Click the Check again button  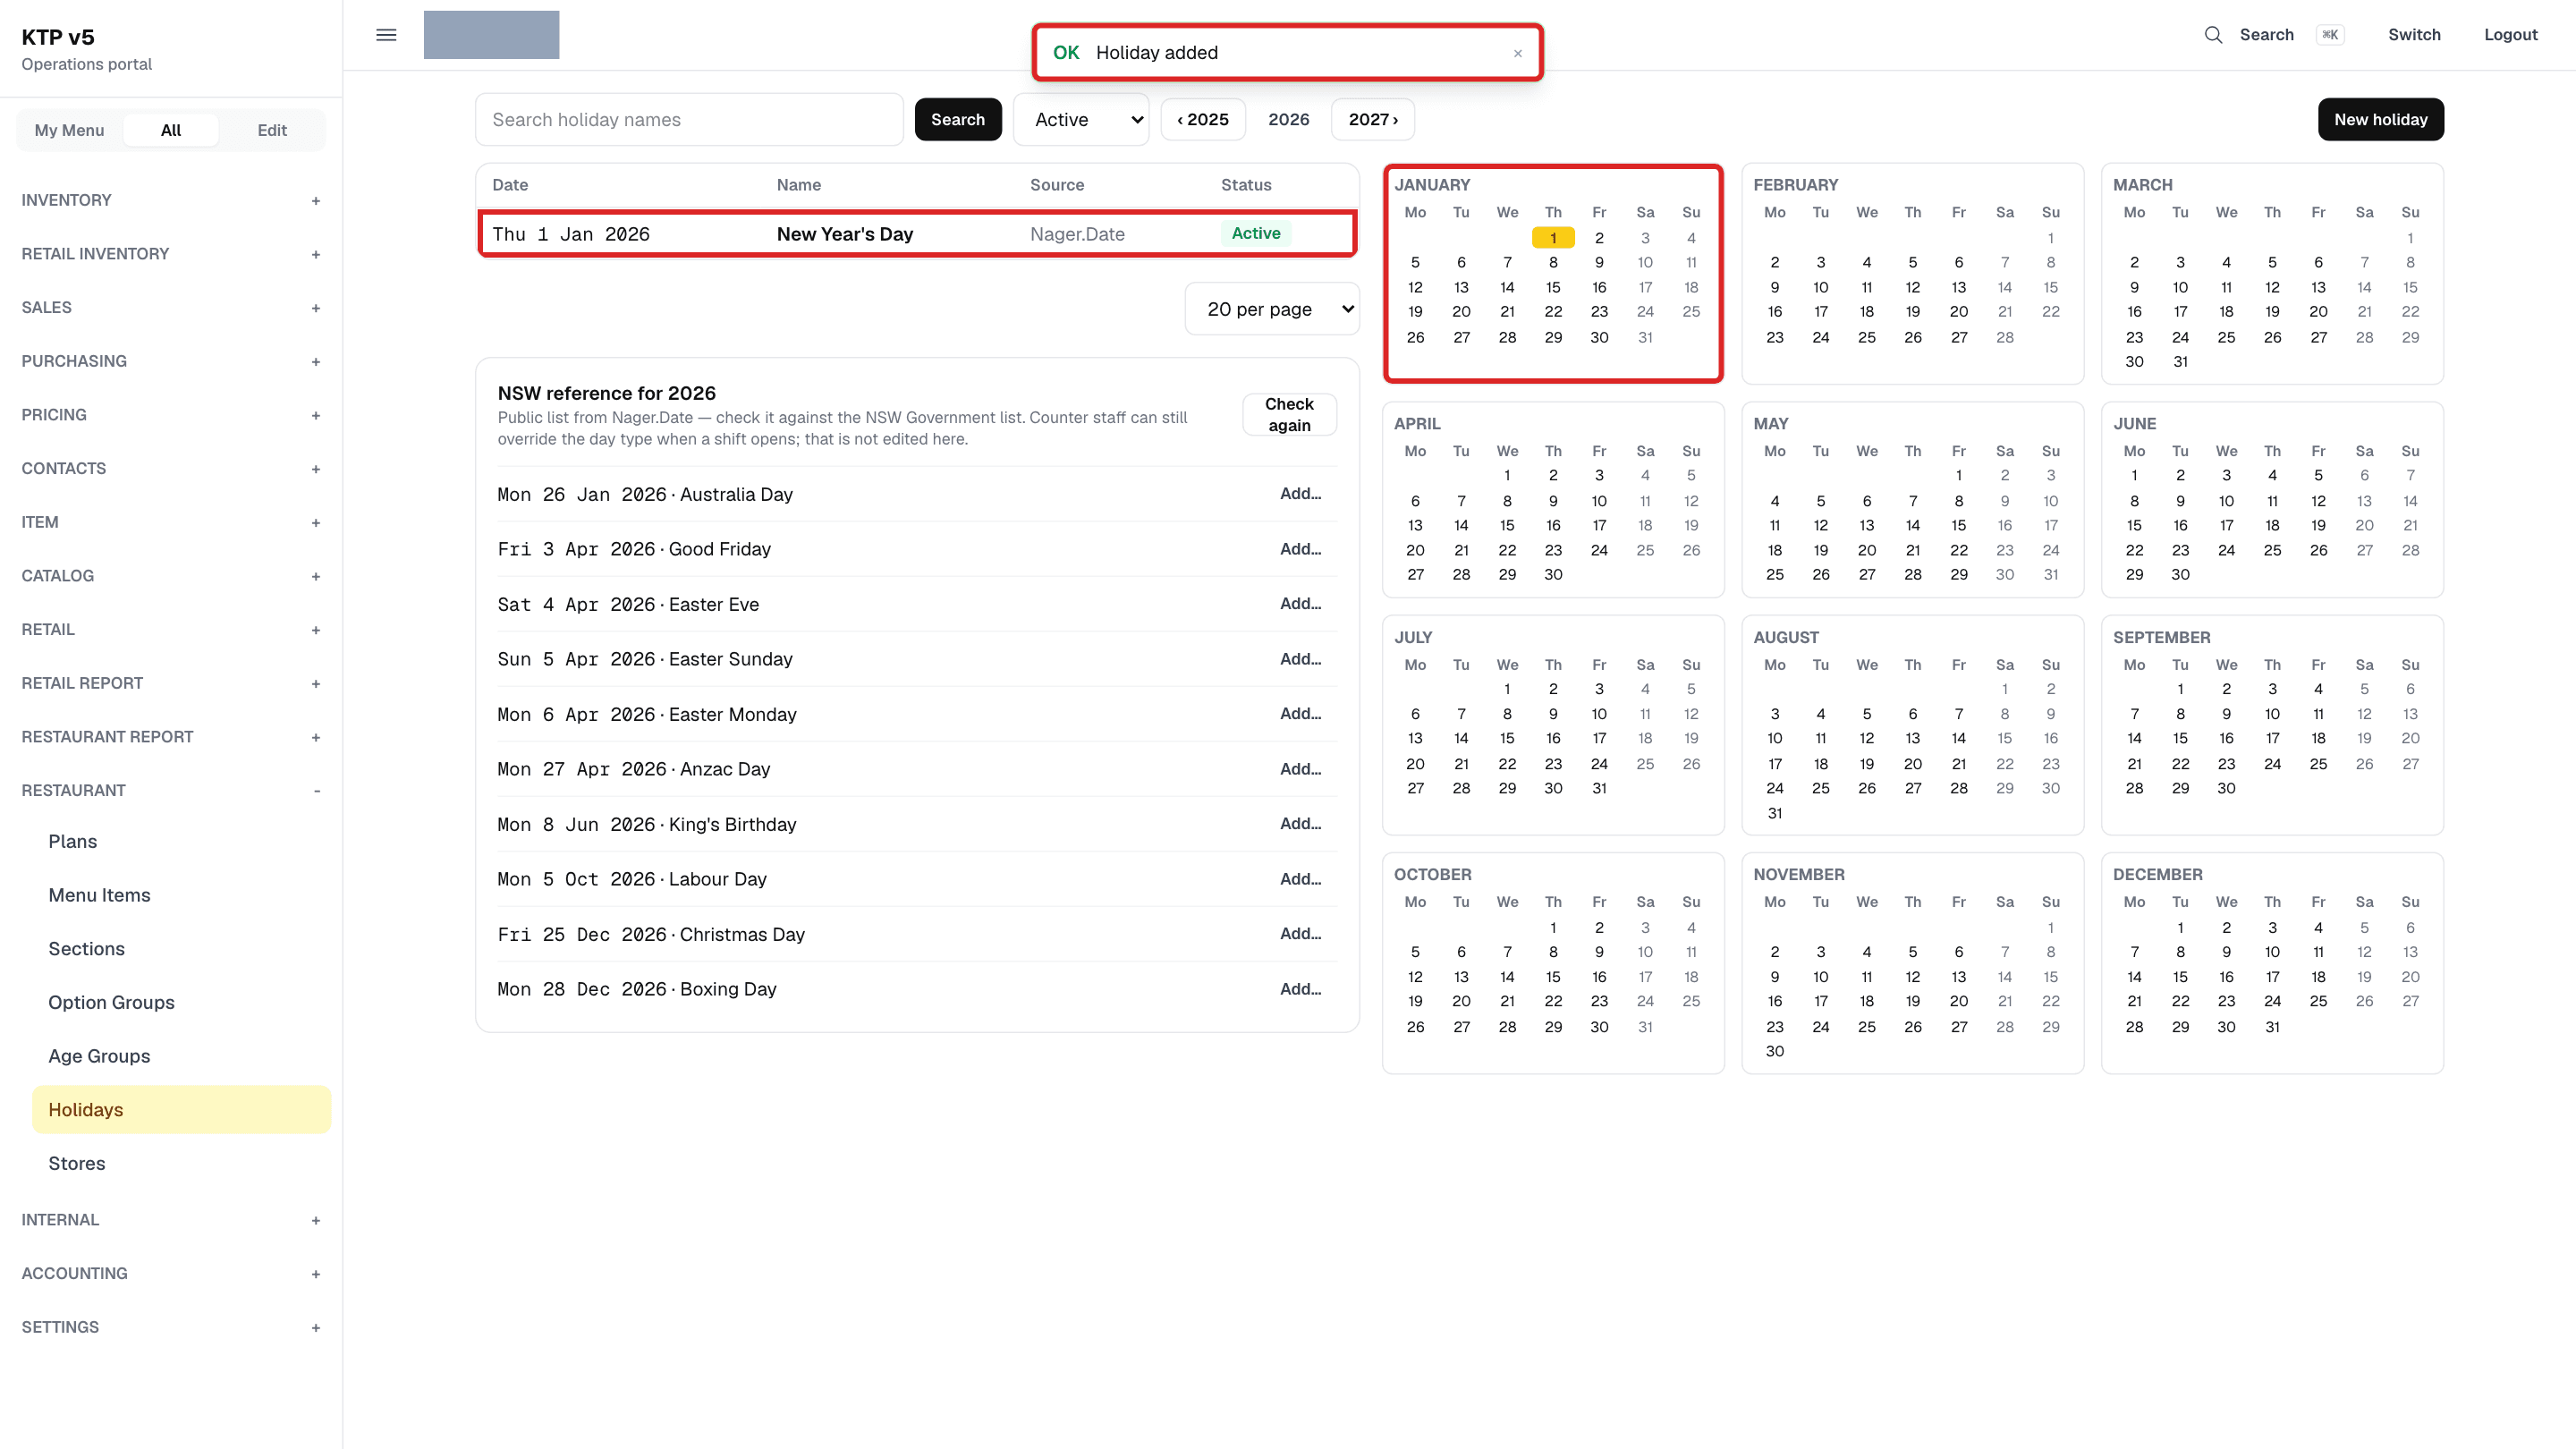click(1289, 415)
